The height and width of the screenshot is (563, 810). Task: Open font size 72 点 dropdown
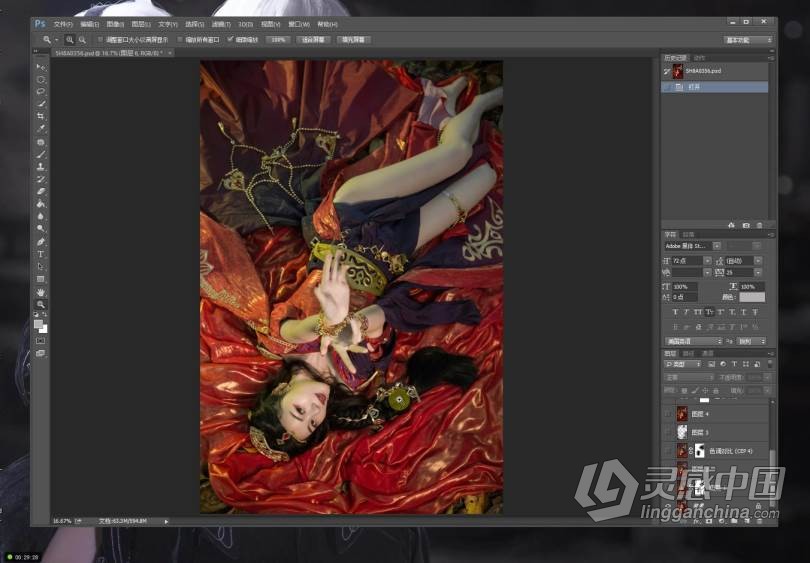707,261
